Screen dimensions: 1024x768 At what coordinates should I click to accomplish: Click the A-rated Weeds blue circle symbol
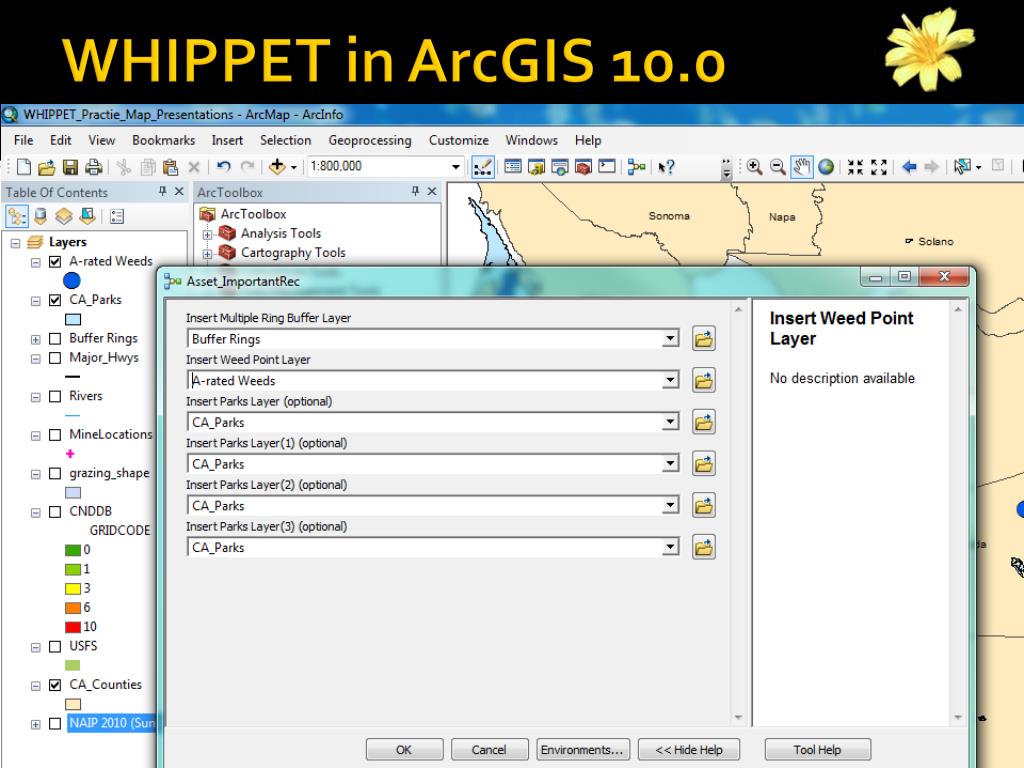(x=72, y=281)
